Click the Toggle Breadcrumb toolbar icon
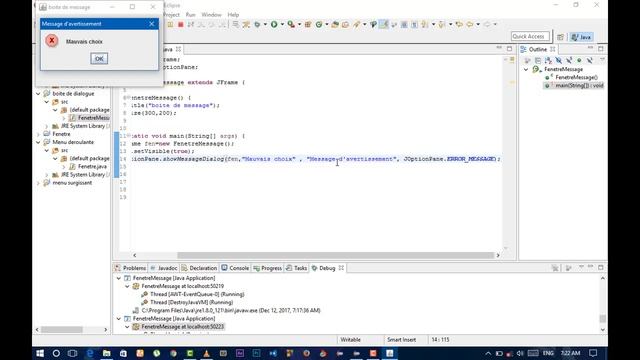 pos(373,24)
